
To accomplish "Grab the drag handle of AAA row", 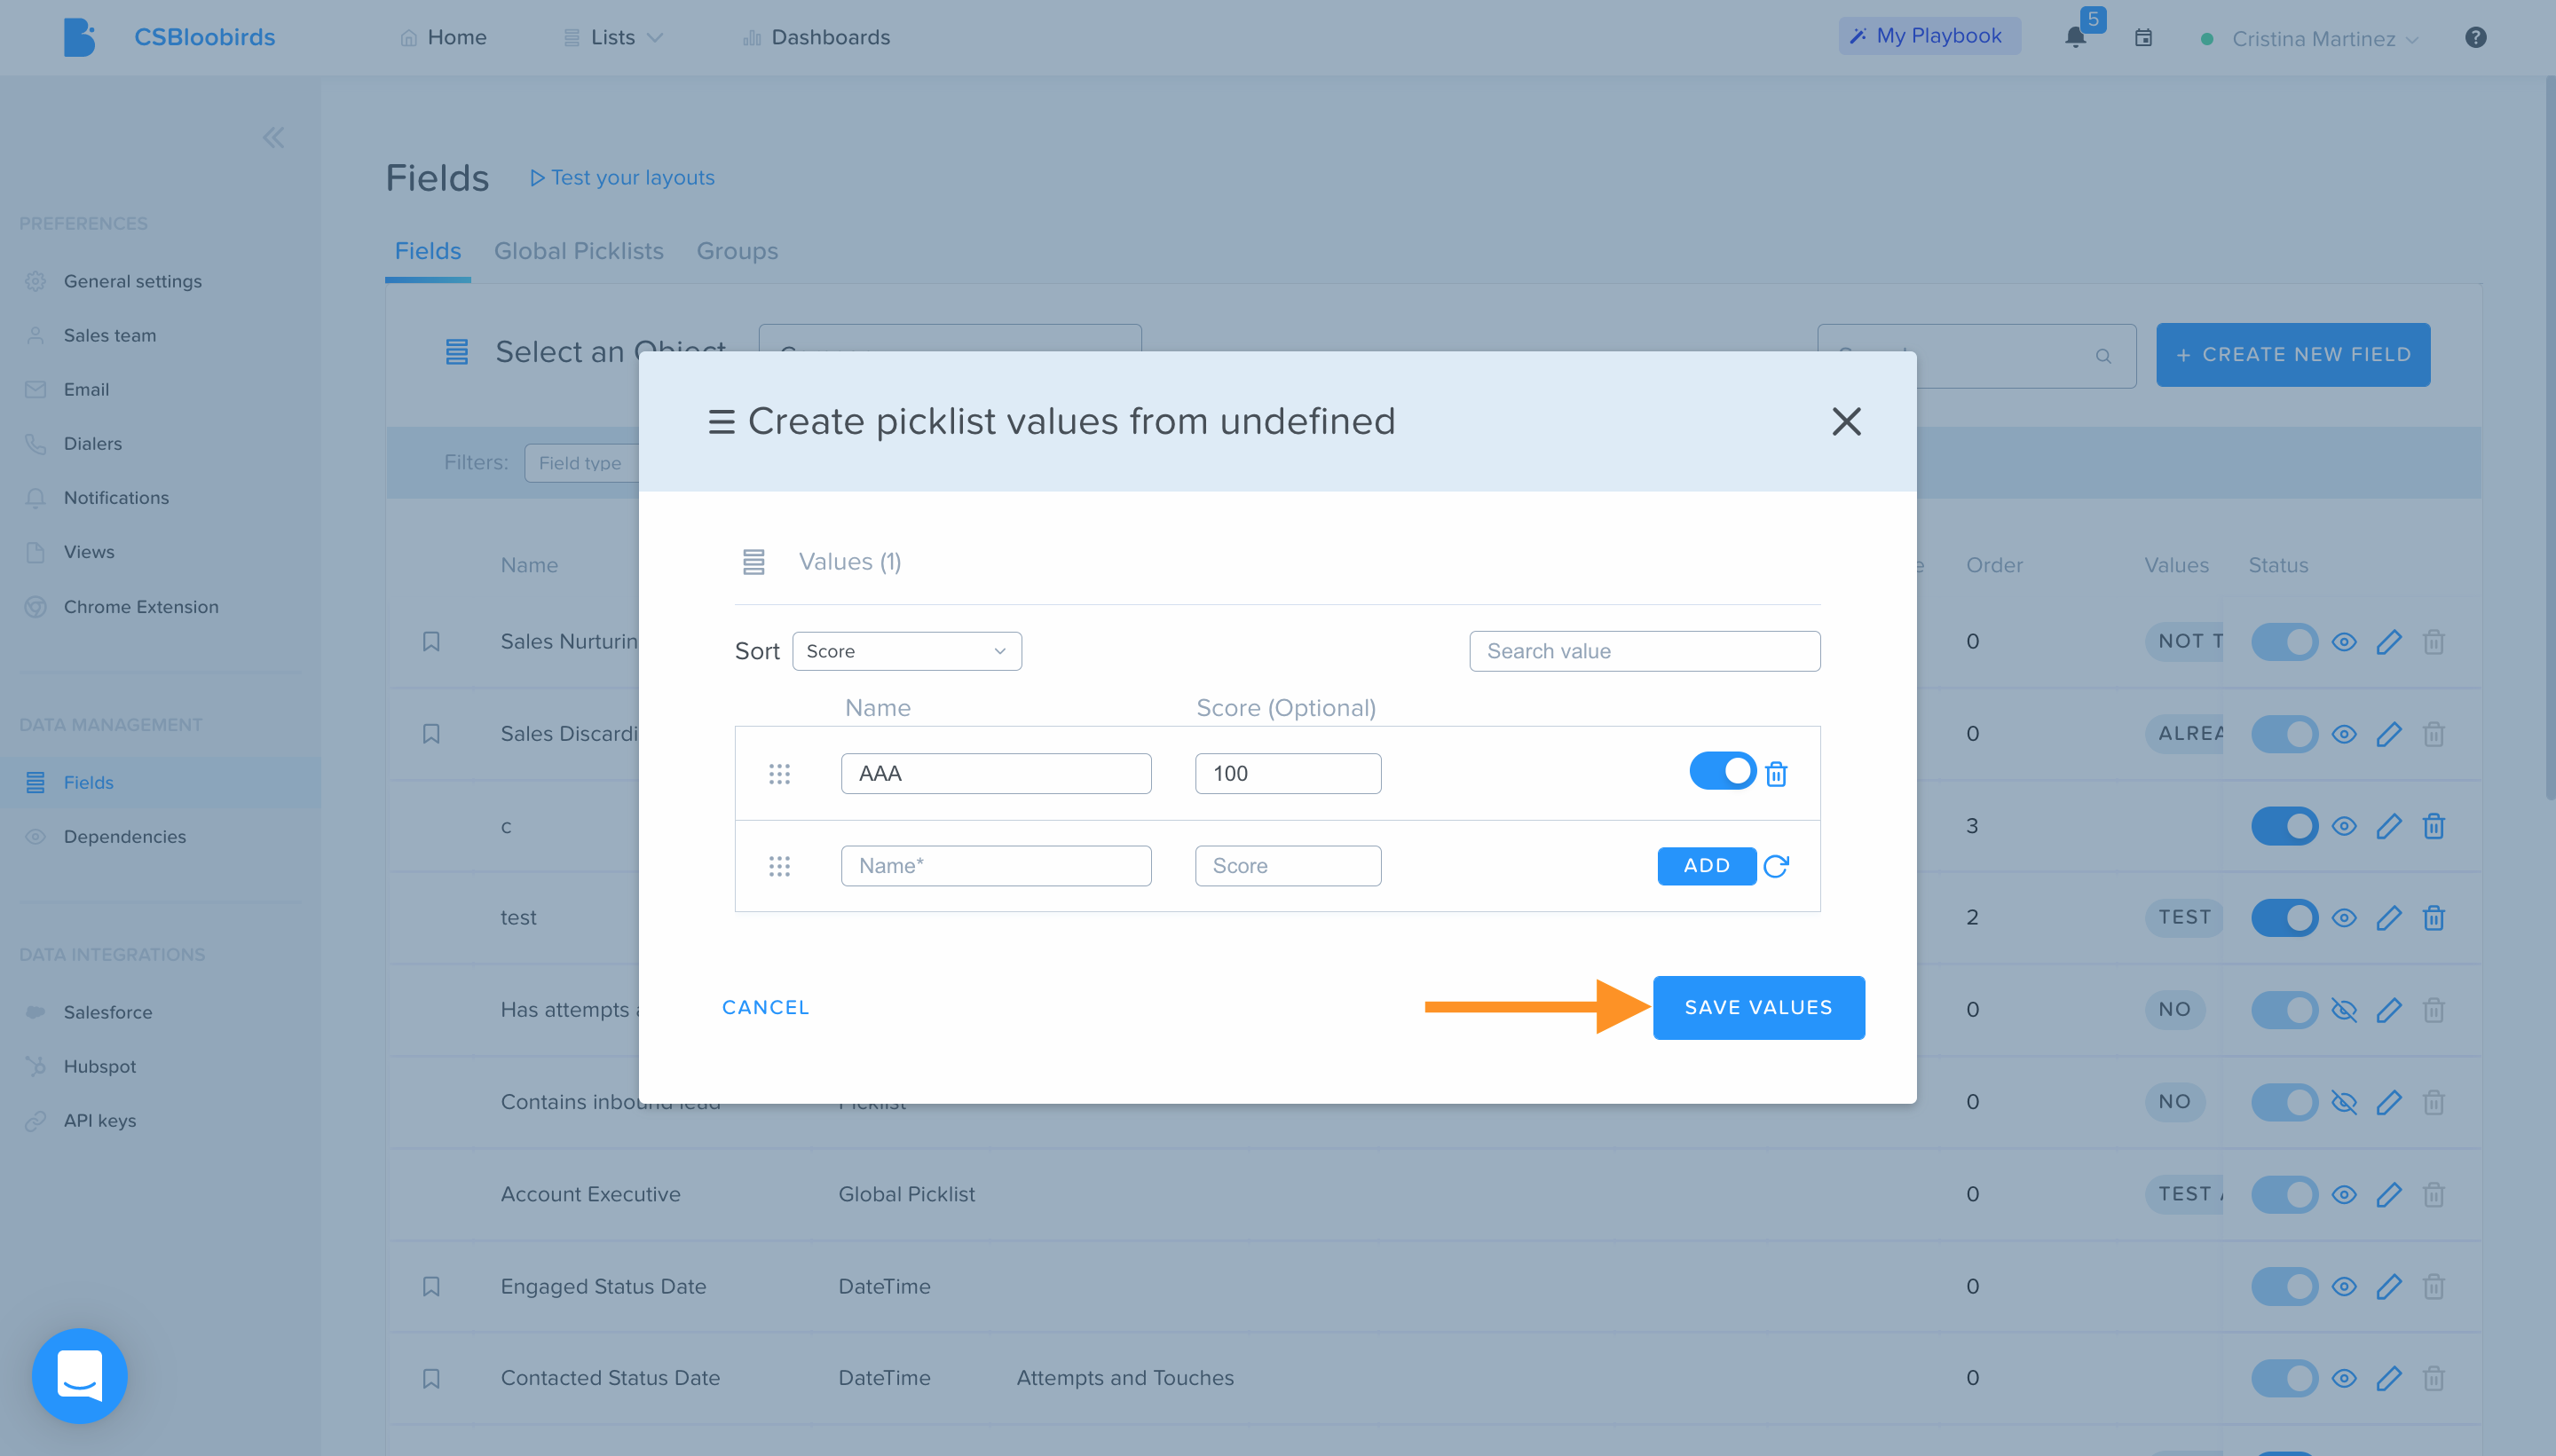I will point(779,773).
